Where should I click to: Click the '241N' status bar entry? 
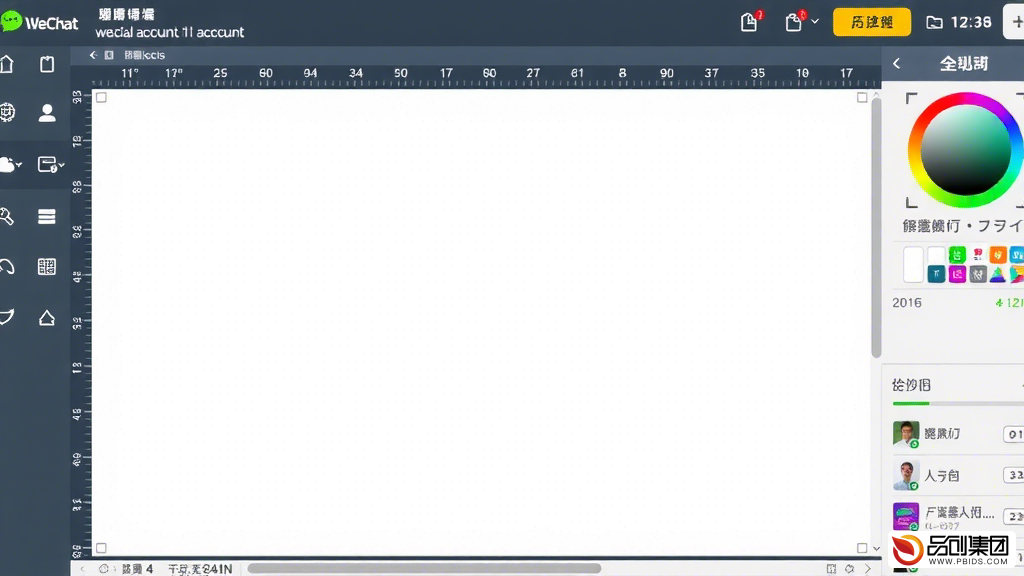[200, 569]
